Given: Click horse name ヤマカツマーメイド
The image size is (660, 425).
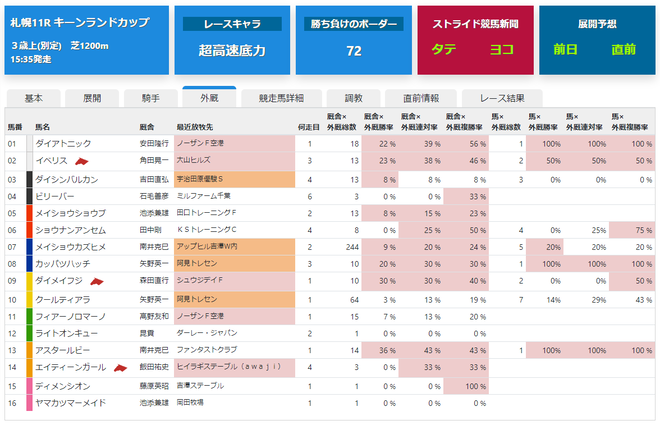Looking at the screenshot, I should (70, 403).
